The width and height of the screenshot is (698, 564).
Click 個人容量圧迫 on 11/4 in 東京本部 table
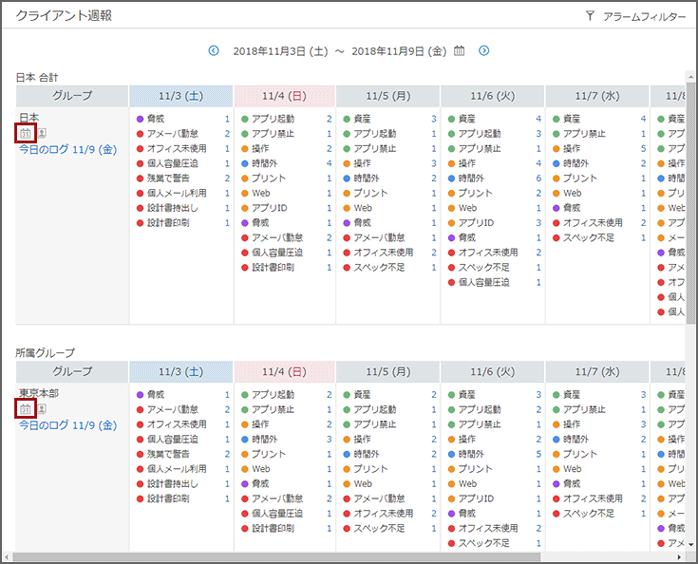point(277,513)
